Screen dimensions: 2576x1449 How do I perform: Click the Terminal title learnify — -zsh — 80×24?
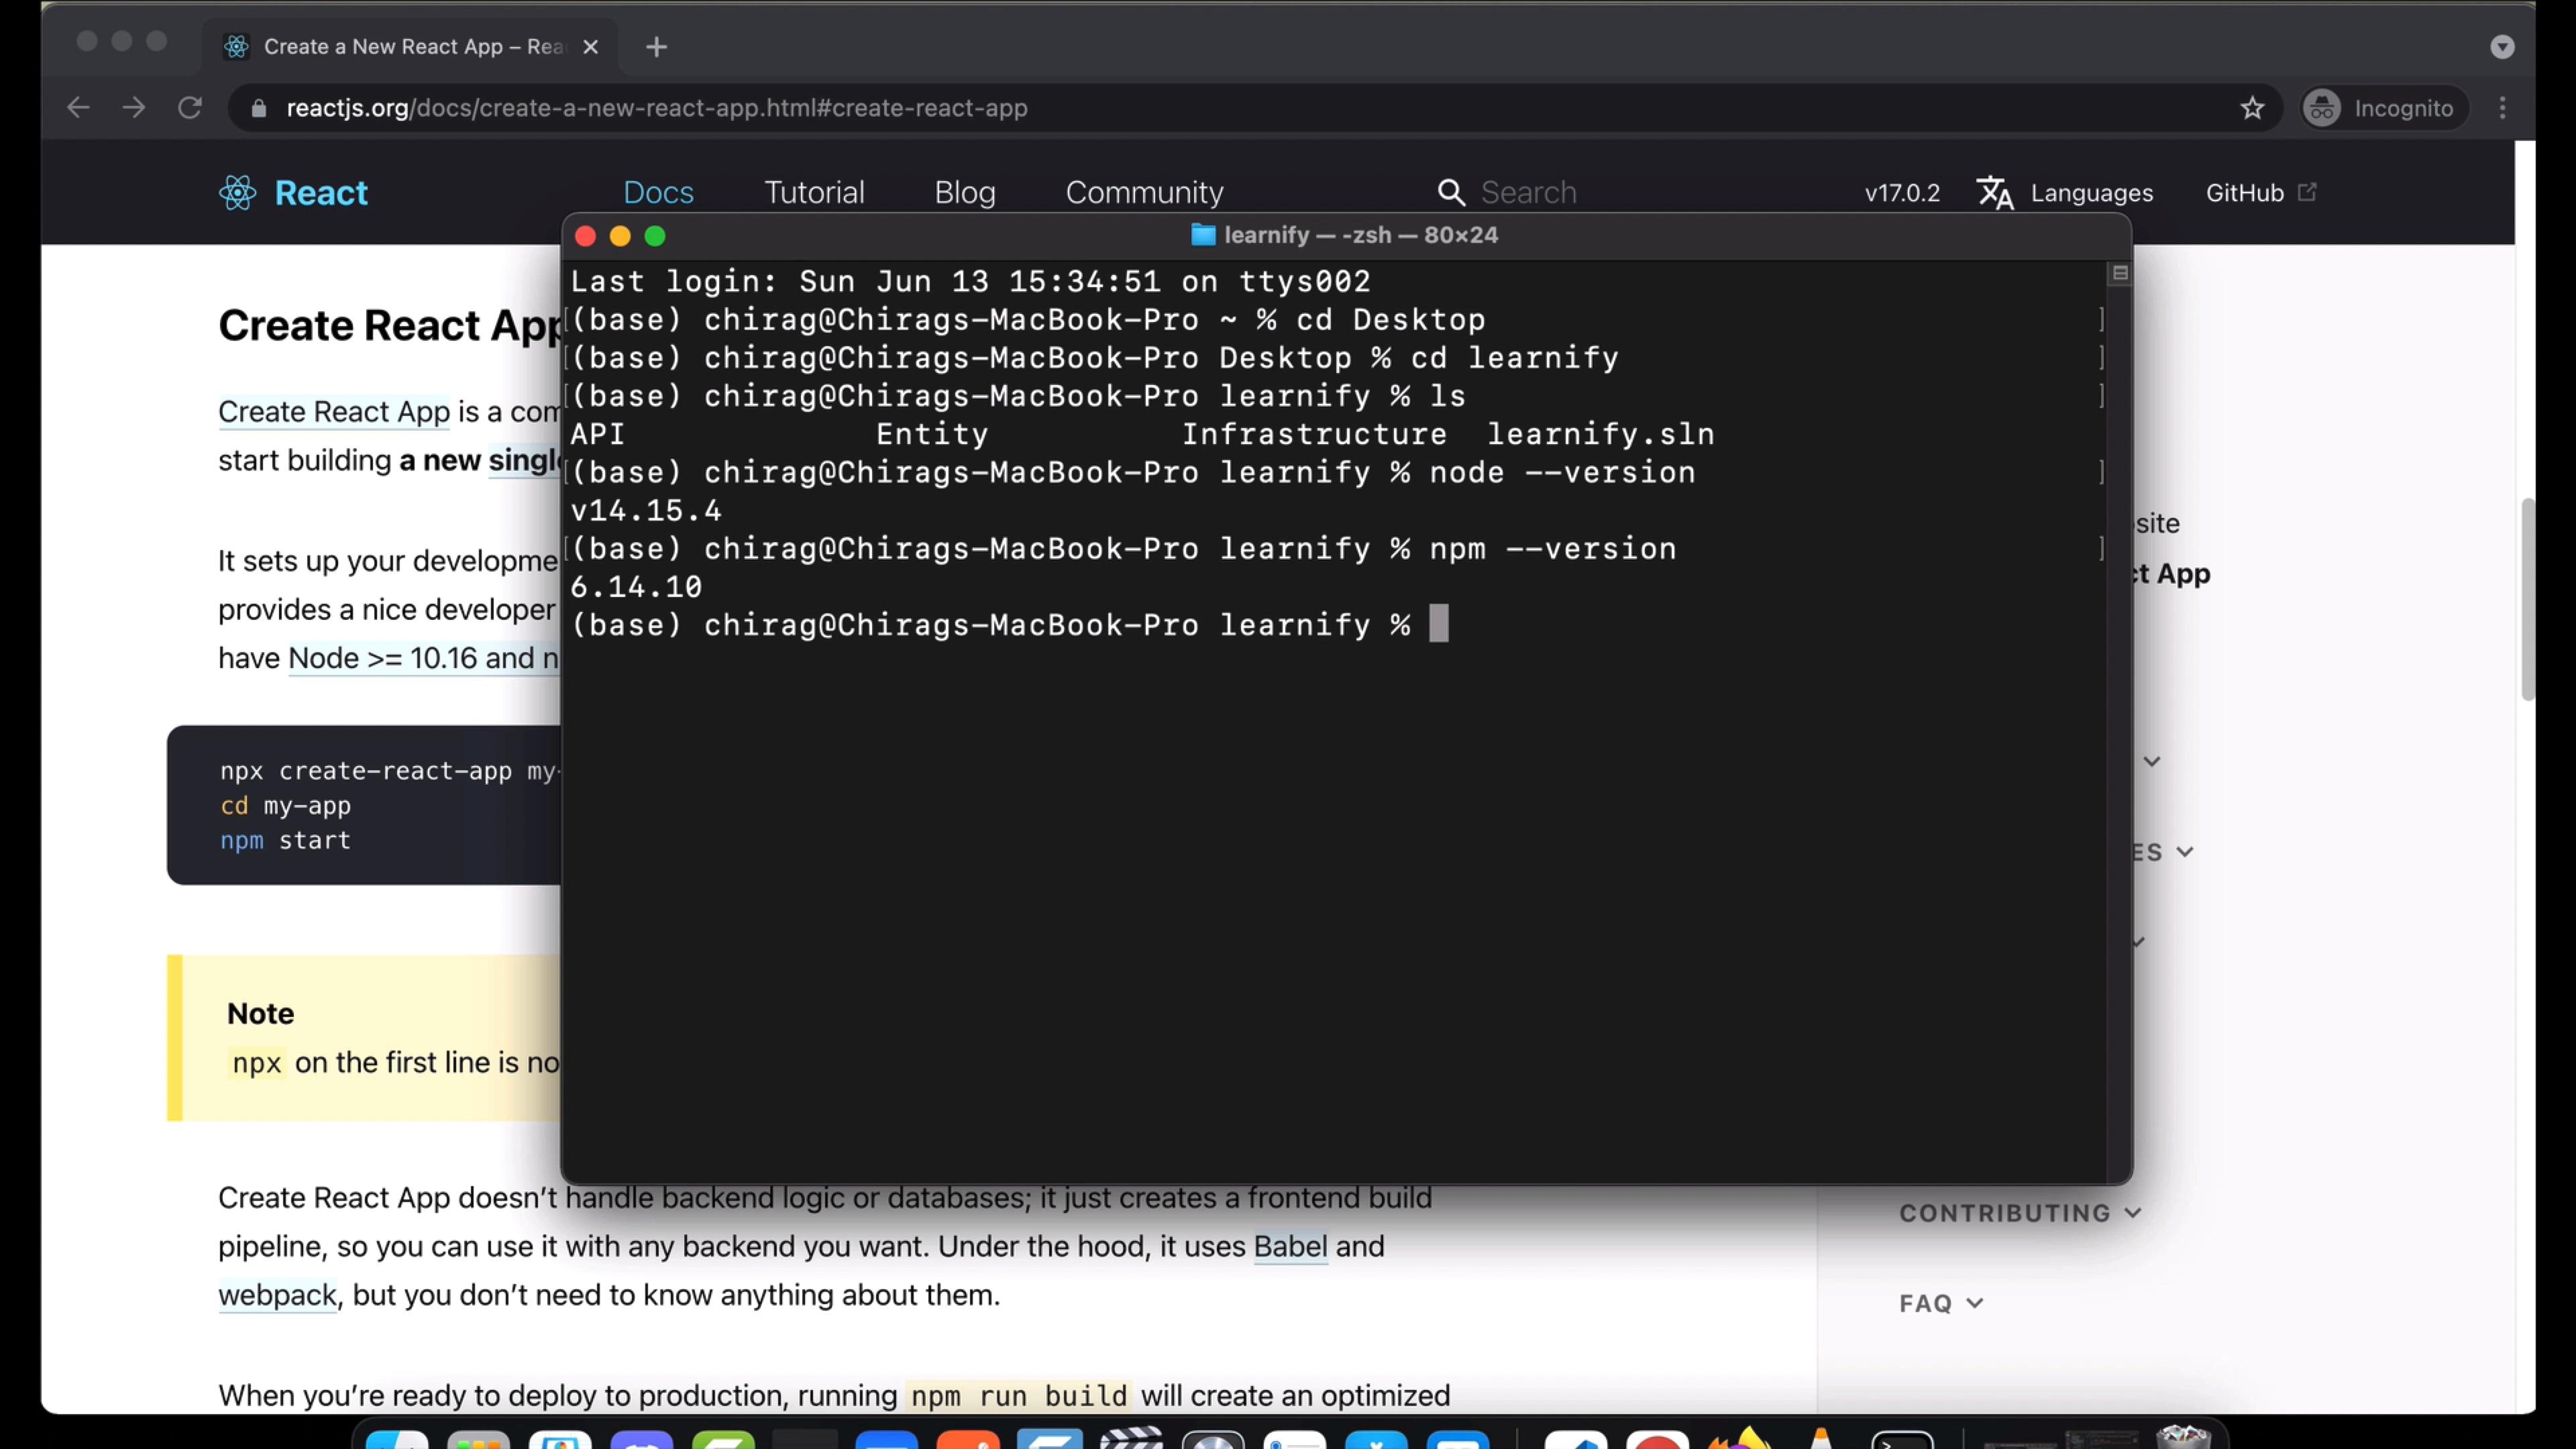pyautogui.click(x=1361, y=235)
